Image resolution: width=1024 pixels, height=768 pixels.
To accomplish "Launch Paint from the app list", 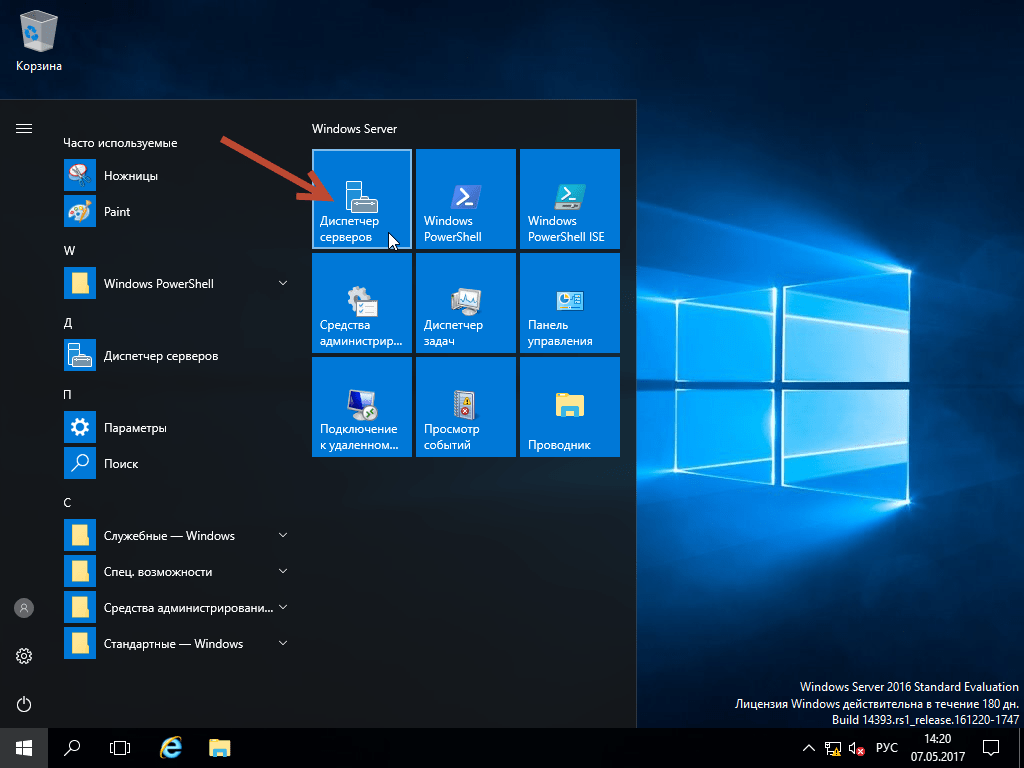I will click(117, 212).
